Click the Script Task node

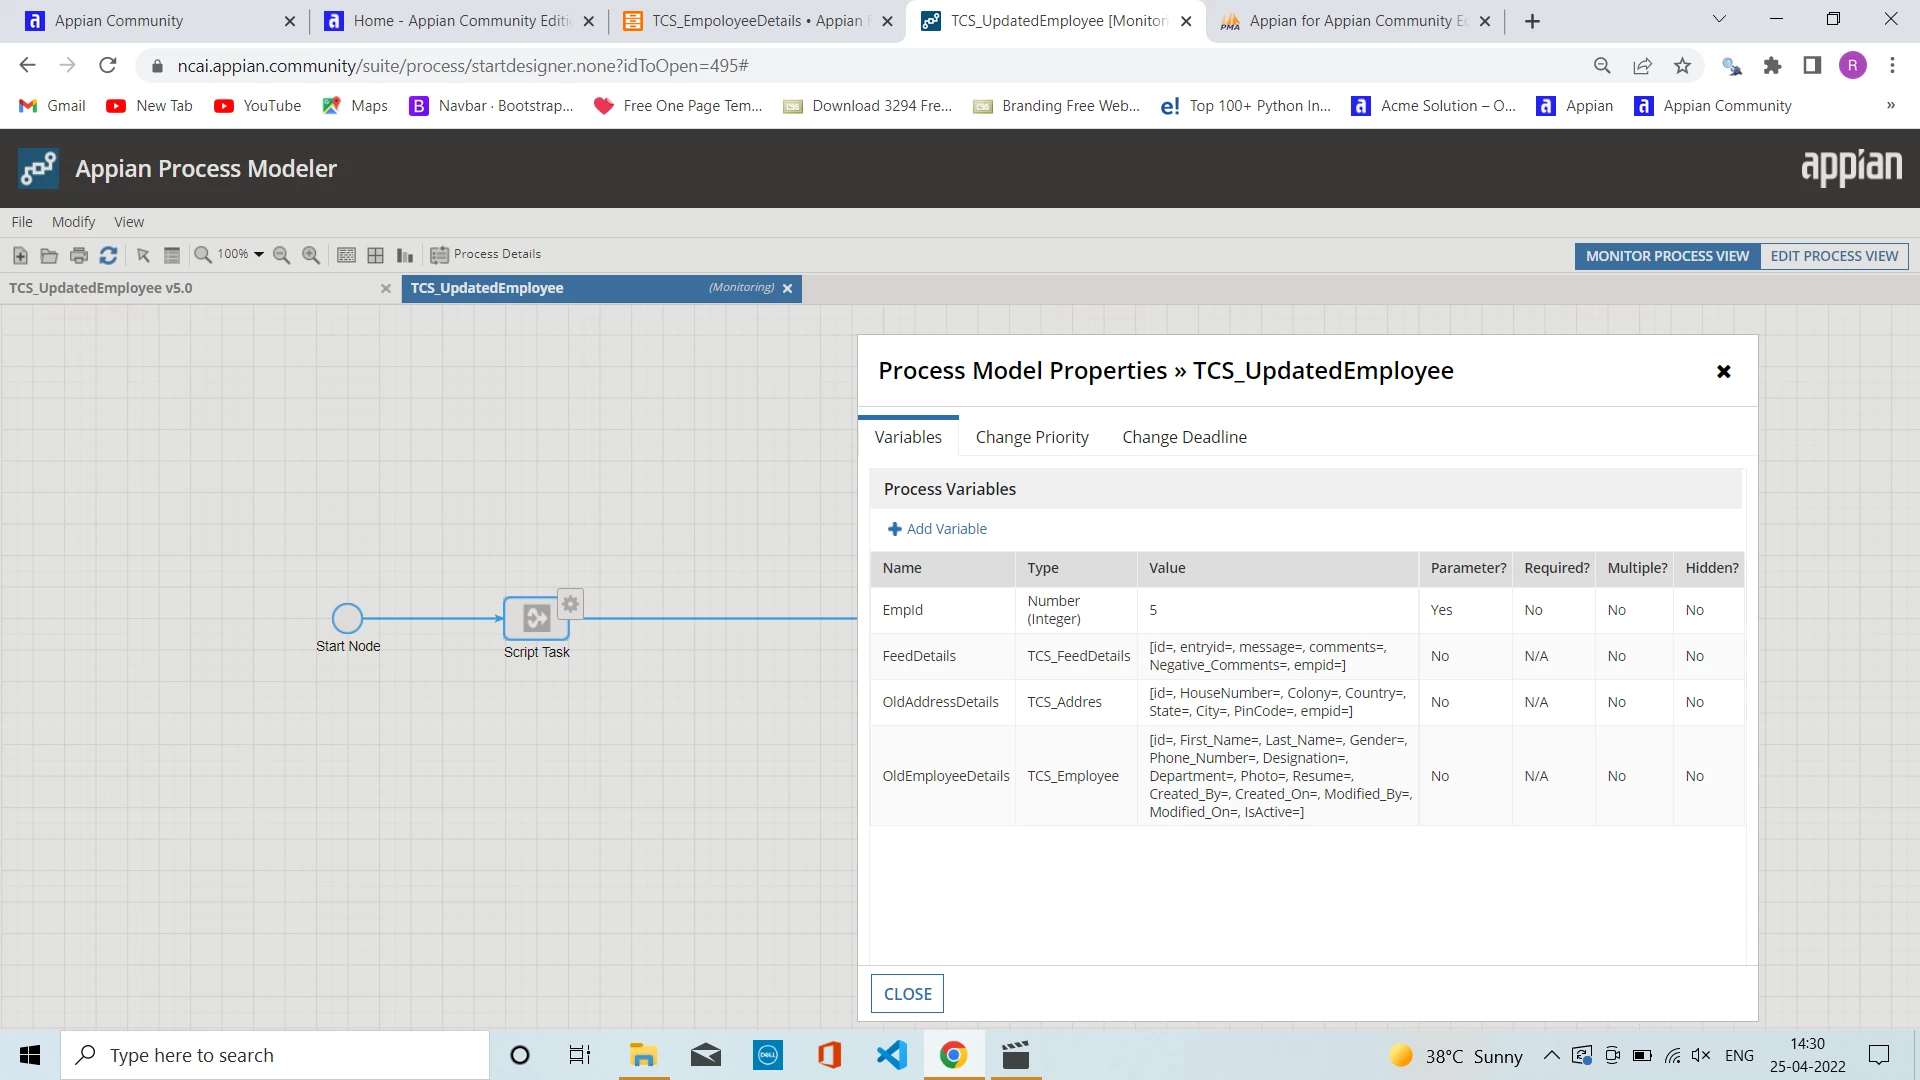tap(536, 618)
